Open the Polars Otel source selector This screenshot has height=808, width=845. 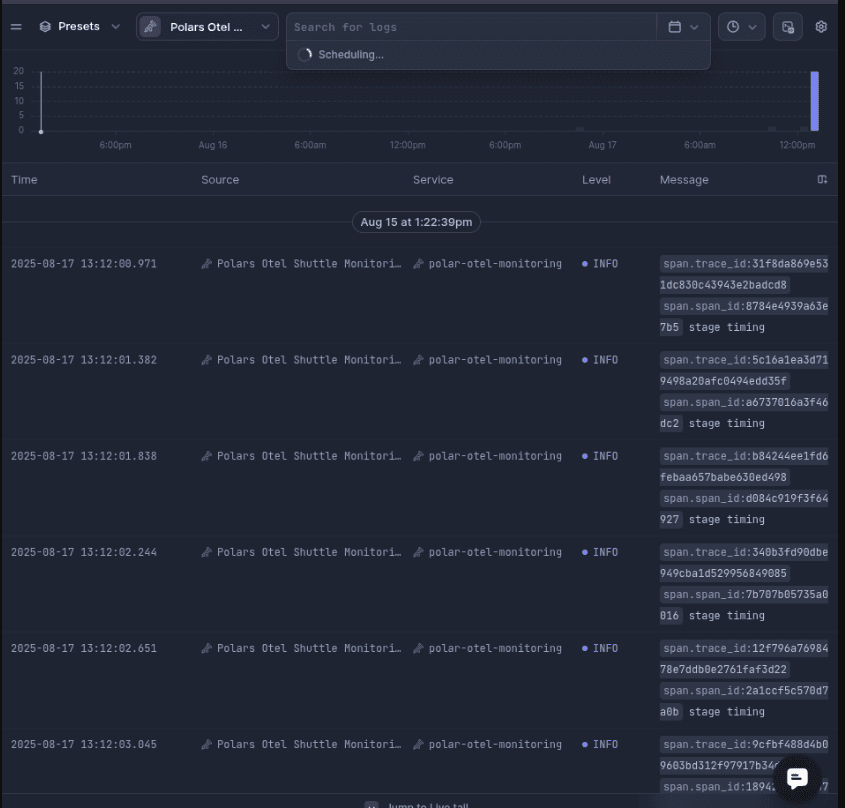(207, 27)
